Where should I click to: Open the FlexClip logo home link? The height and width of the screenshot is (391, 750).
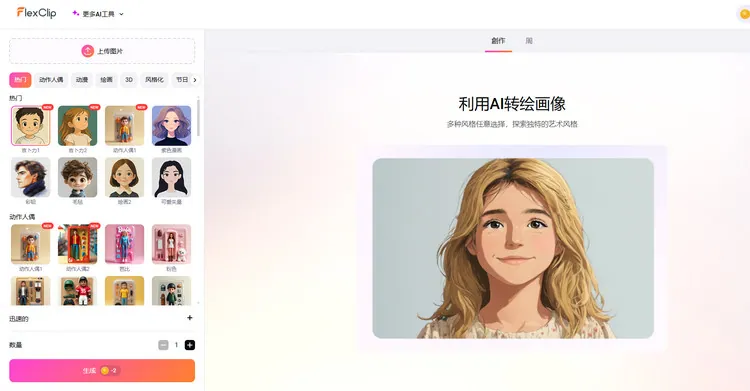pos(36,13)
